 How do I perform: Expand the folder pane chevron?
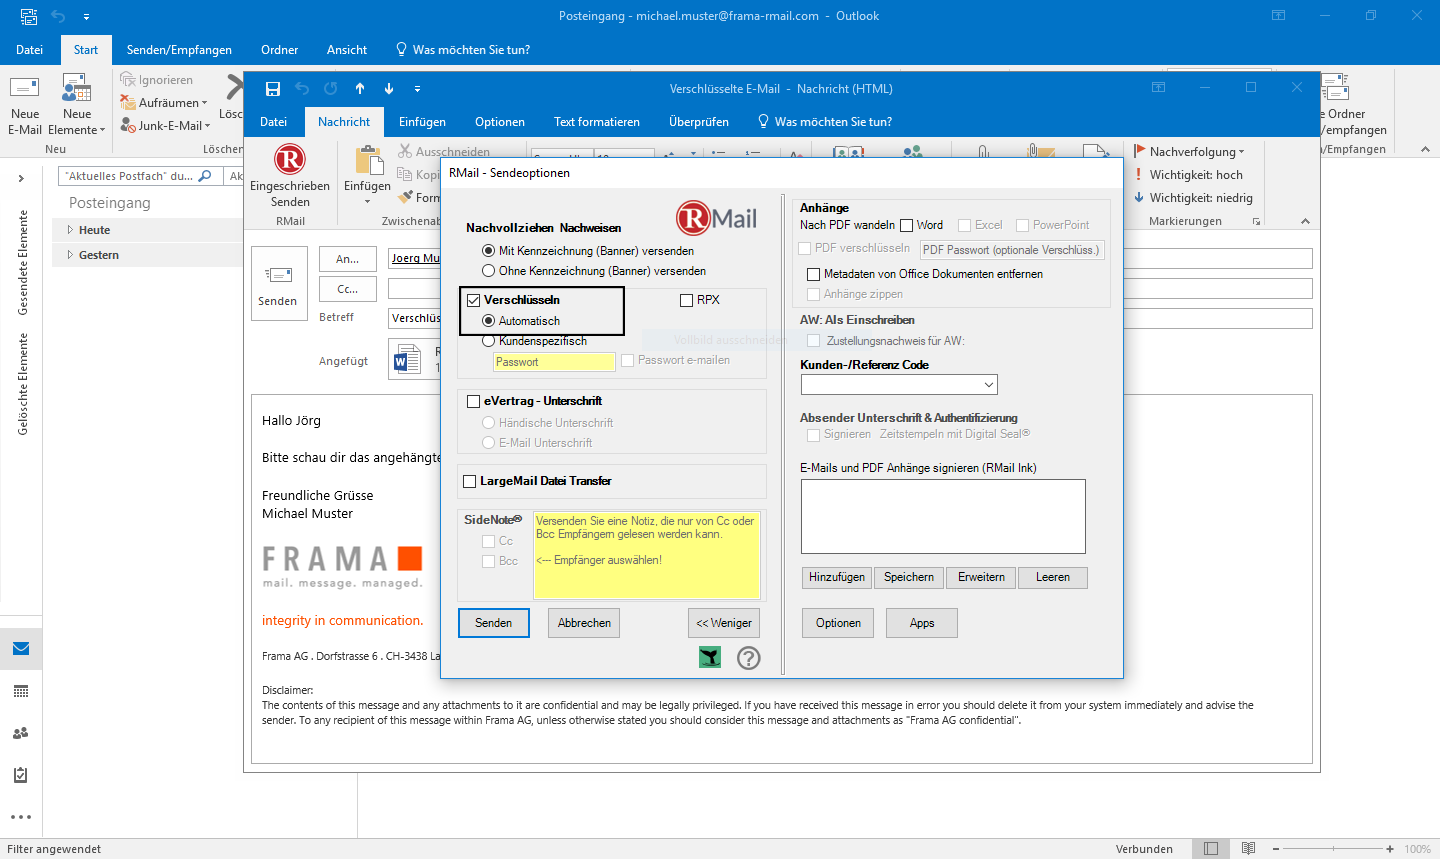(21, 178)
